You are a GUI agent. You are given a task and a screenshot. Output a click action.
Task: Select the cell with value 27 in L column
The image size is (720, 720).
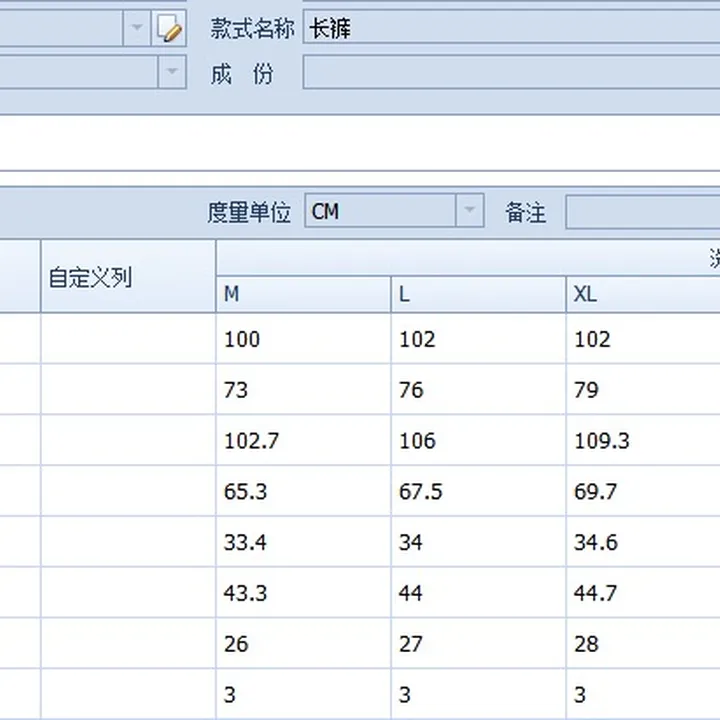coord(477,644)
